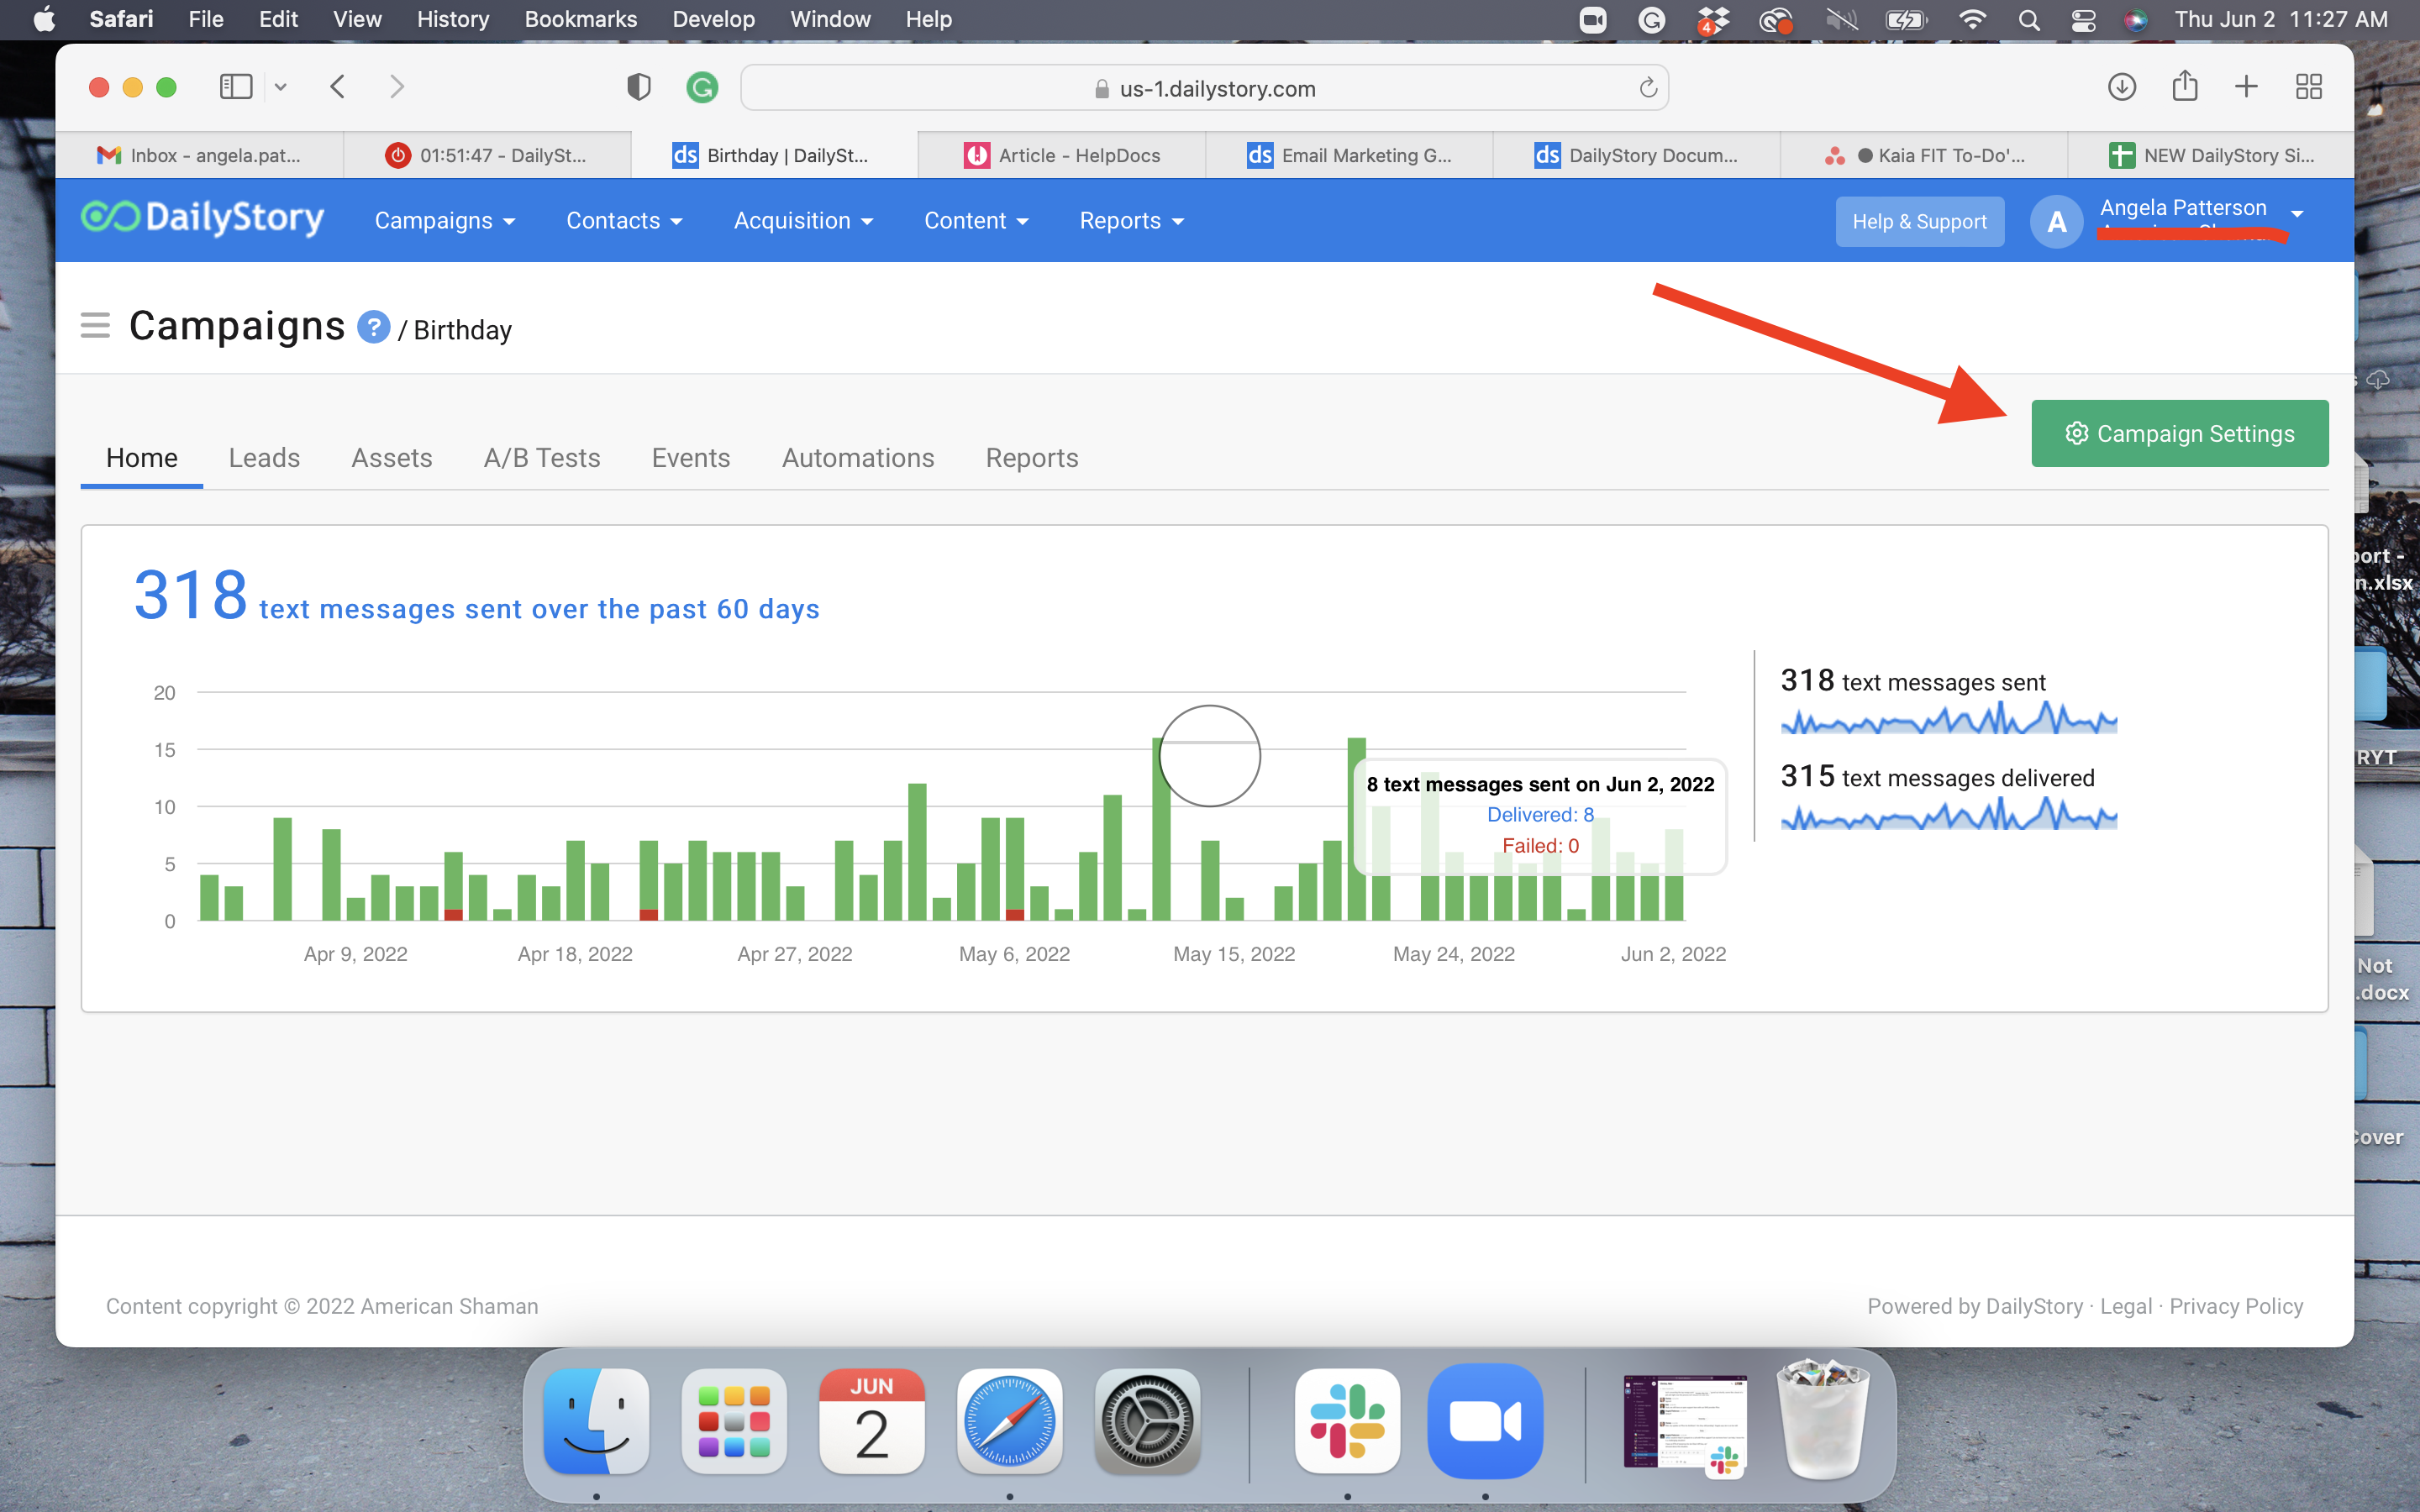The image size is (2420, 1512).
Task: Open Safari from the Dock
Action: (1009, 1422)
